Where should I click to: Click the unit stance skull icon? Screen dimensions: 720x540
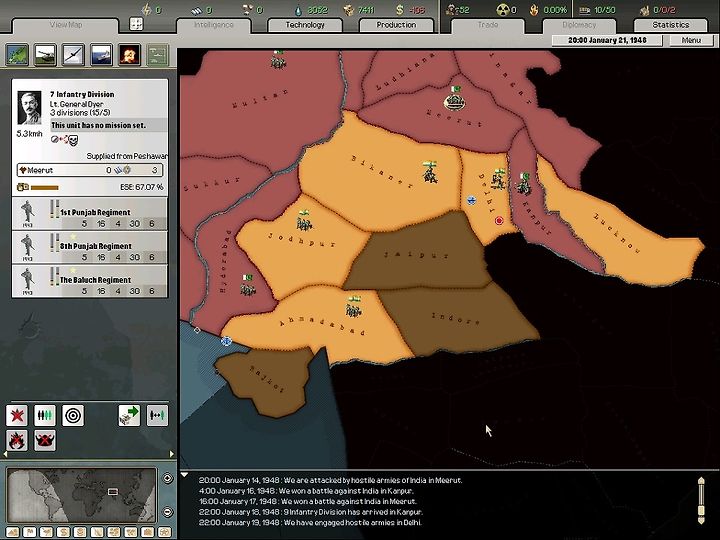[x=73, y=140]
